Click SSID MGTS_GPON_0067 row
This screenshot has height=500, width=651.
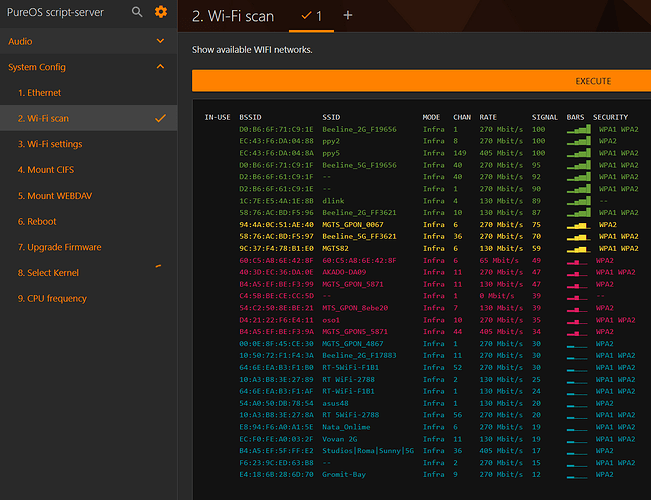[x=353, y=225]
